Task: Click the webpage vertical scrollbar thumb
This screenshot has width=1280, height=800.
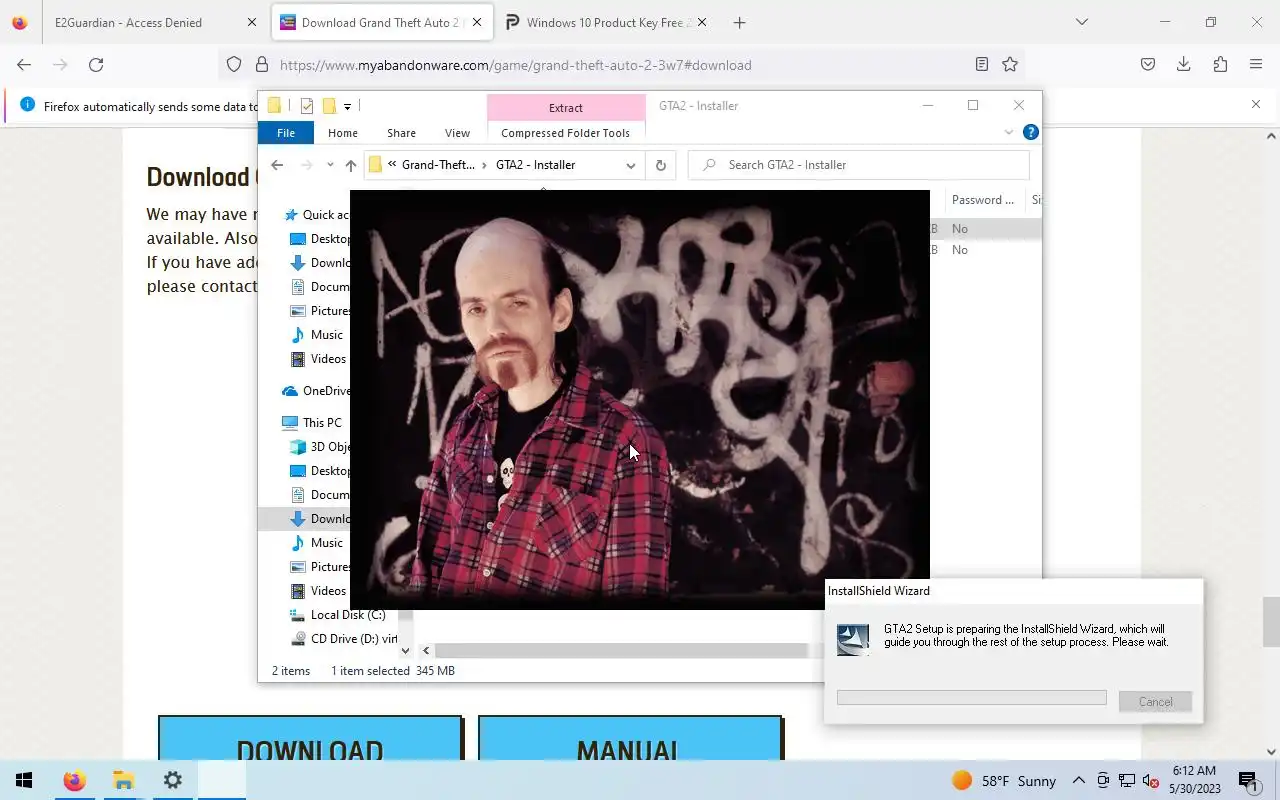Action: (x=1271, y=621)
